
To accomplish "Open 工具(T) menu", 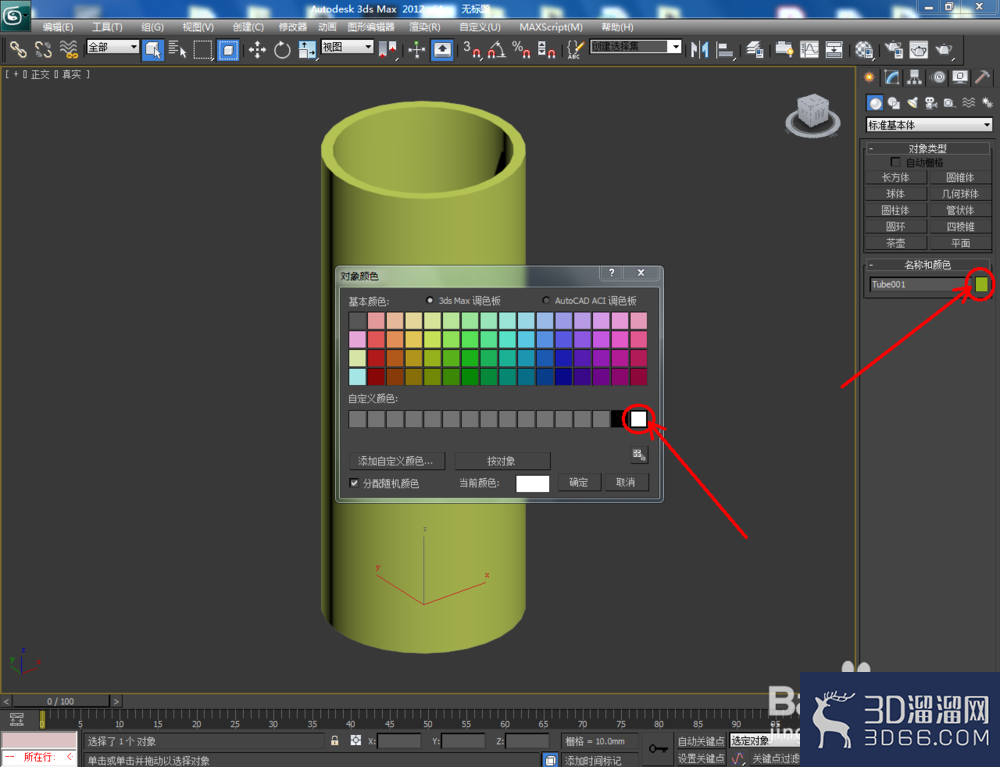I will coord(107,27).
